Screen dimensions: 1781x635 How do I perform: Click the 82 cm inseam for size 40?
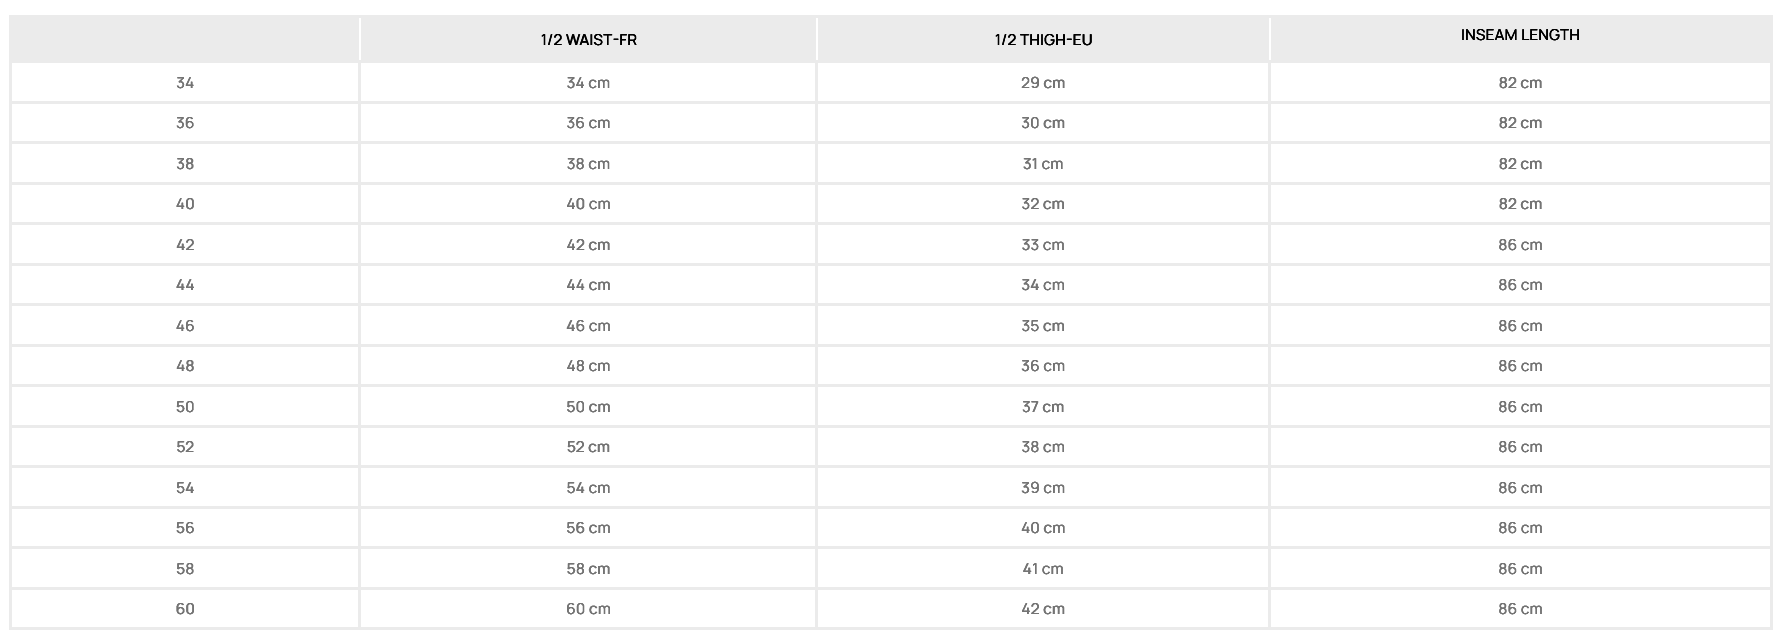[1520, 204]
